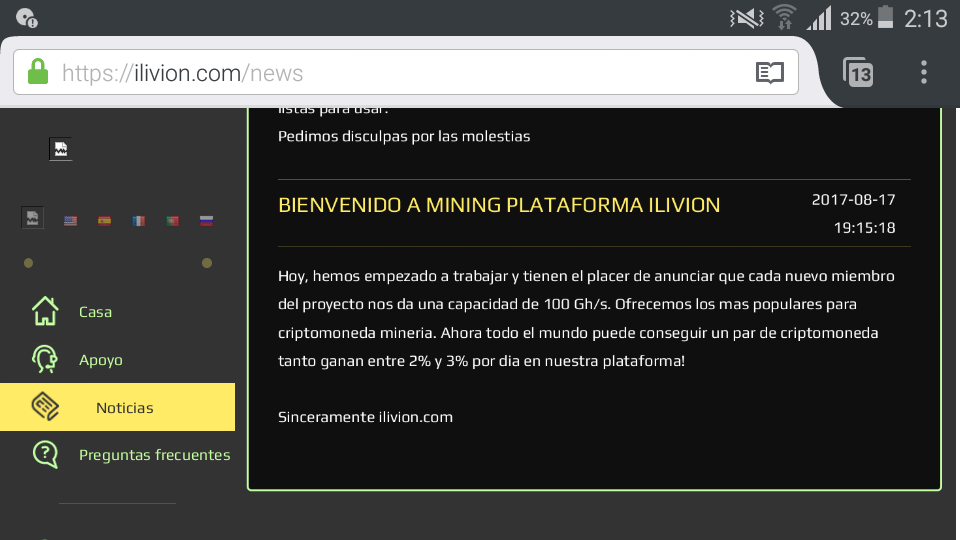Pick the Portugal flag language

(173, 221)
